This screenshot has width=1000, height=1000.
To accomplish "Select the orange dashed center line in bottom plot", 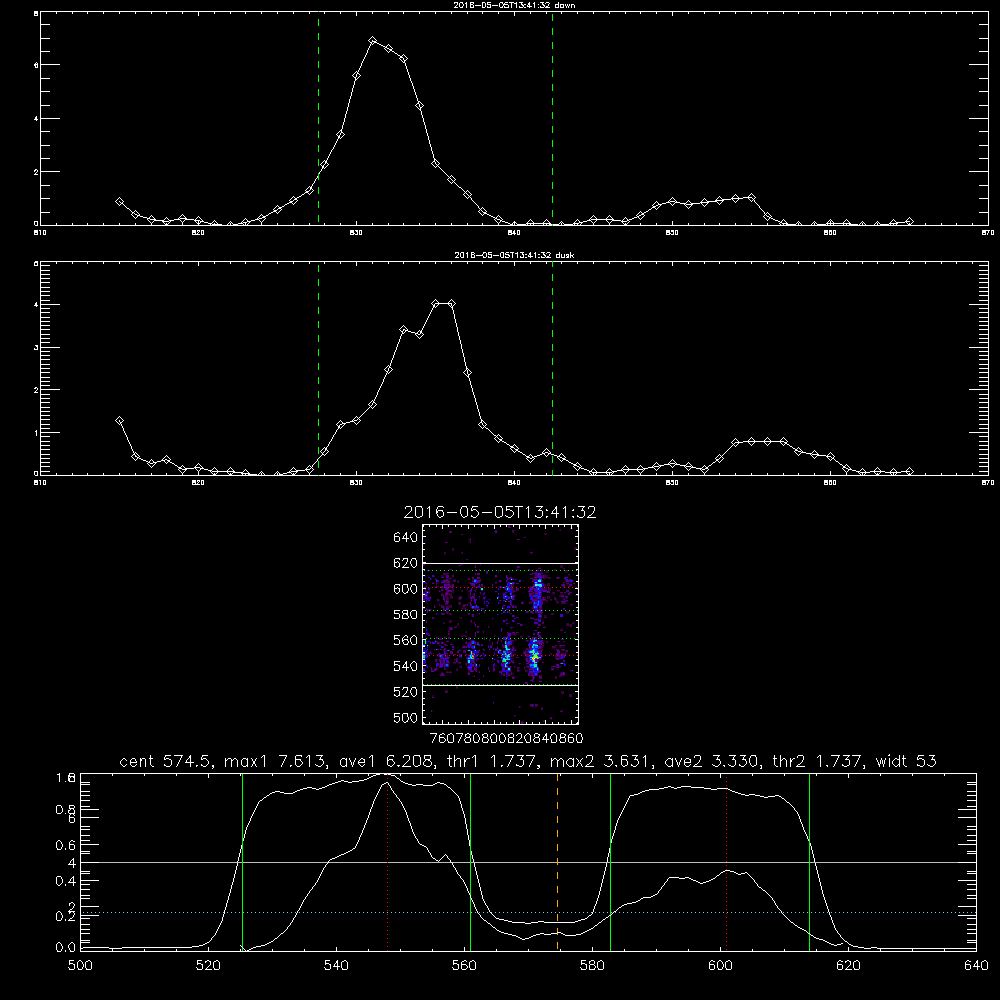I will click(x=557, y=861).
